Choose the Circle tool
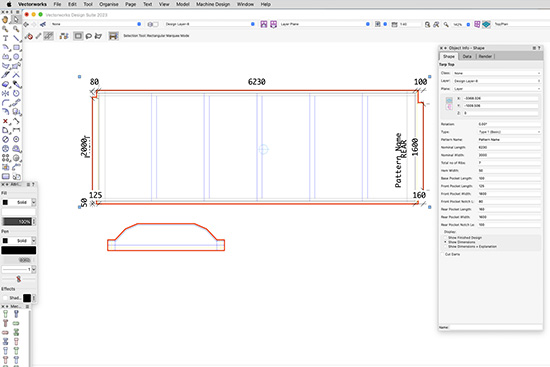This screenshot has width=550, height=367. tap(16, 56)
